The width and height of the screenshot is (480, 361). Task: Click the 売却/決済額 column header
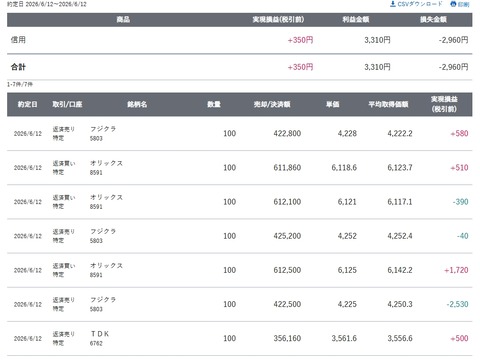click(272, 105)
